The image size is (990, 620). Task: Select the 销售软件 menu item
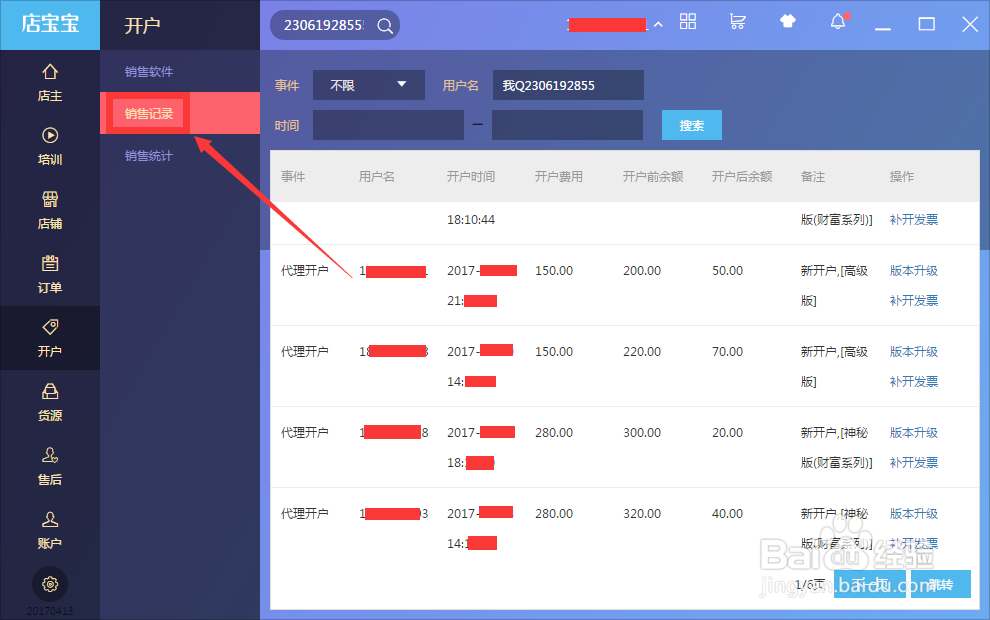(149, 71)
